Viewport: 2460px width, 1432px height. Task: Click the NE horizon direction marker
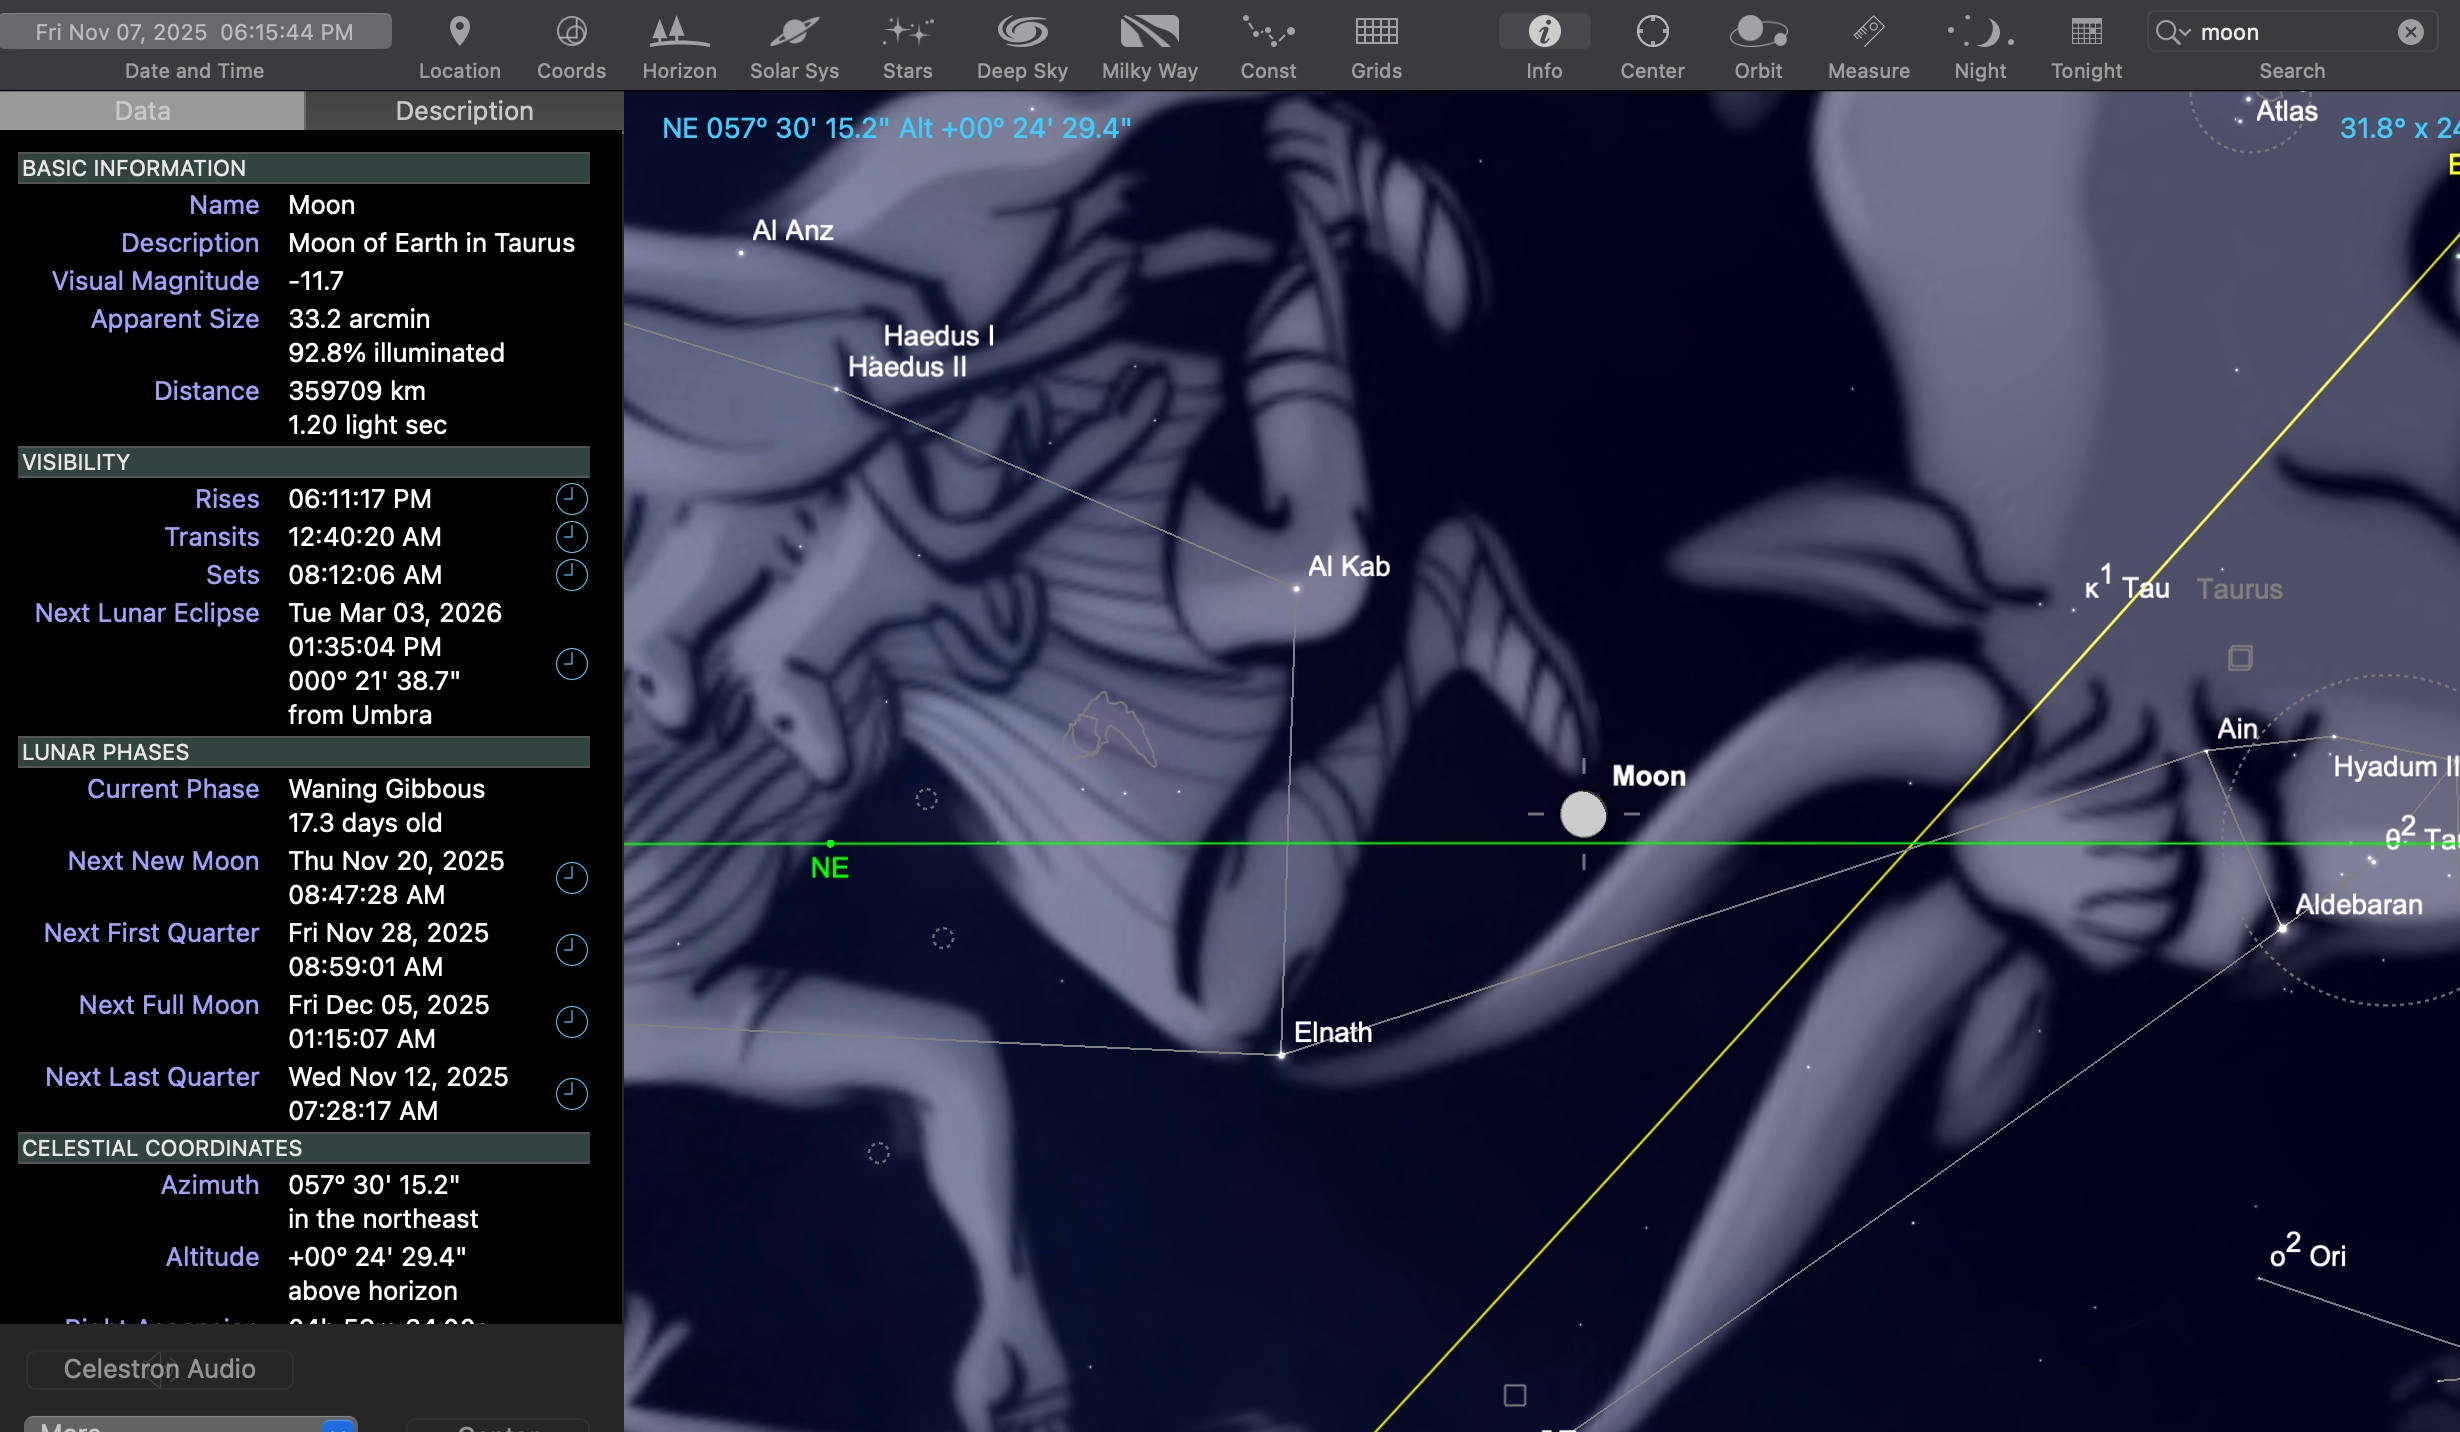point(830,866)
